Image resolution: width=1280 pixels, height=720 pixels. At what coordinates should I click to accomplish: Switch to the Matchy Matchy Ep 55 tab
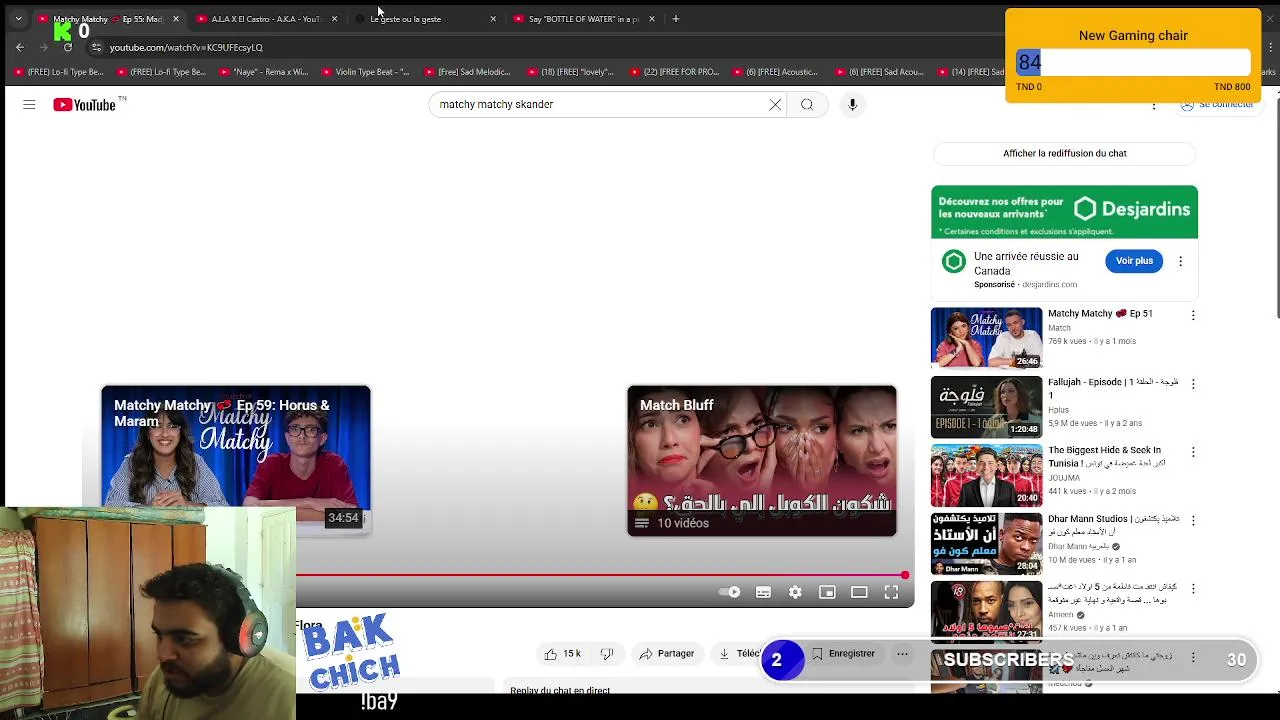[x=108, y=19]
